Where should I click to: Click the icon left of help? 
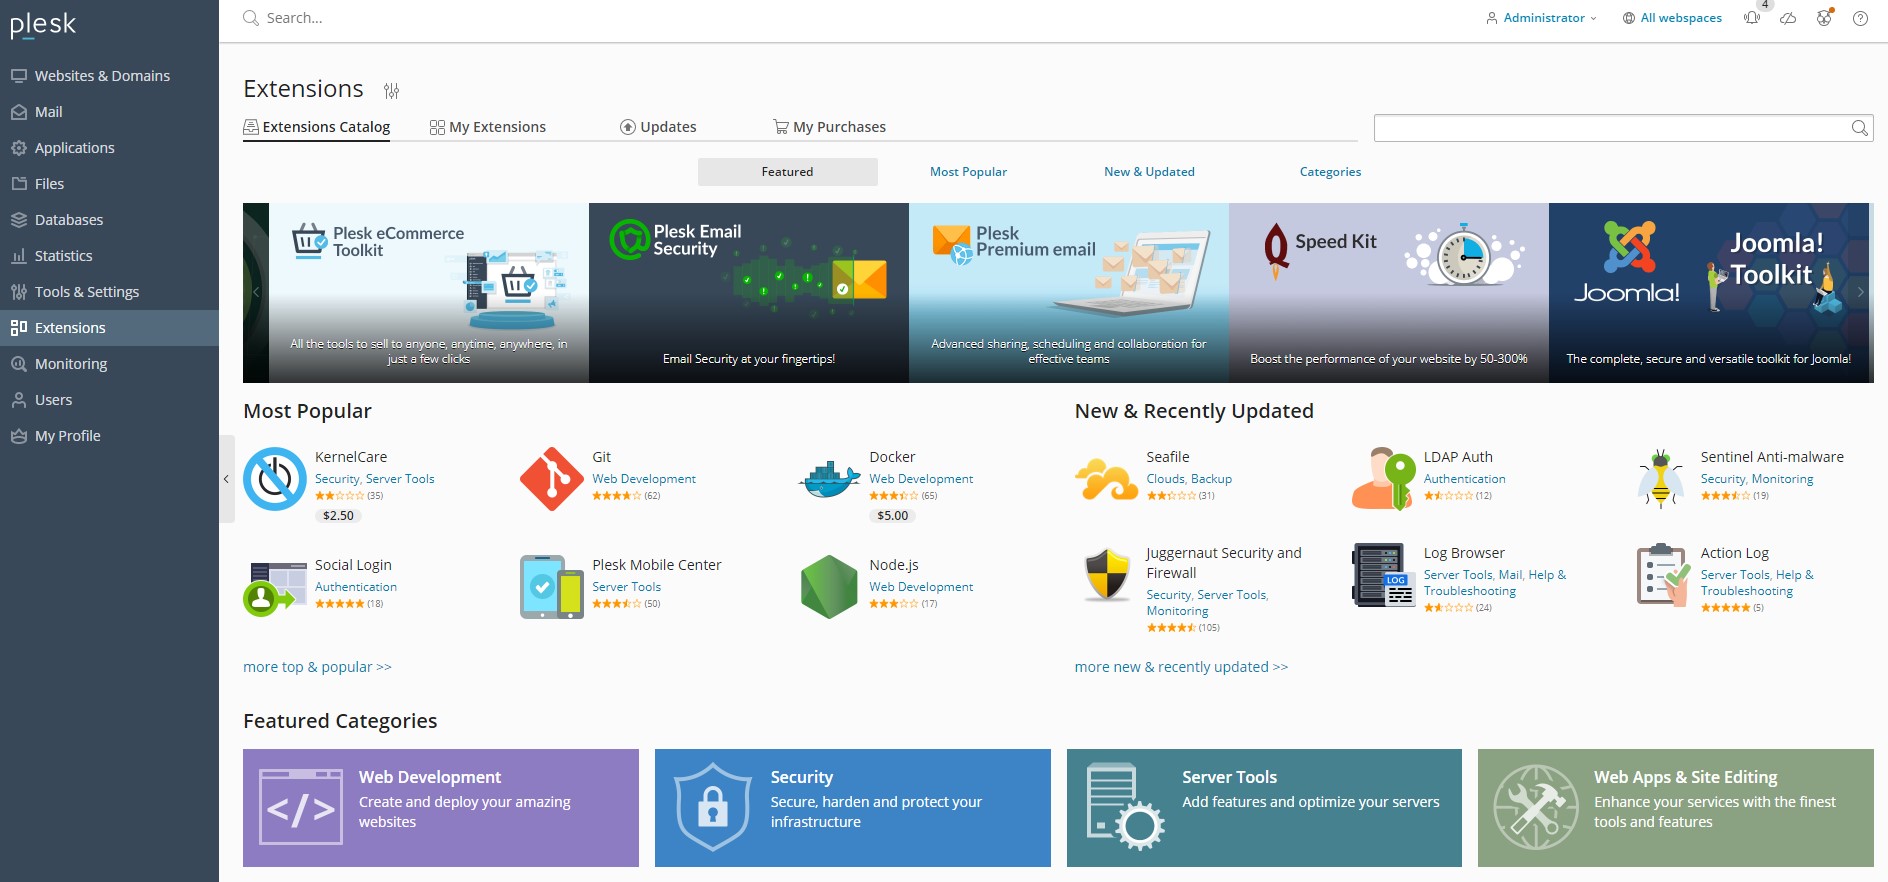point(1824,18)
